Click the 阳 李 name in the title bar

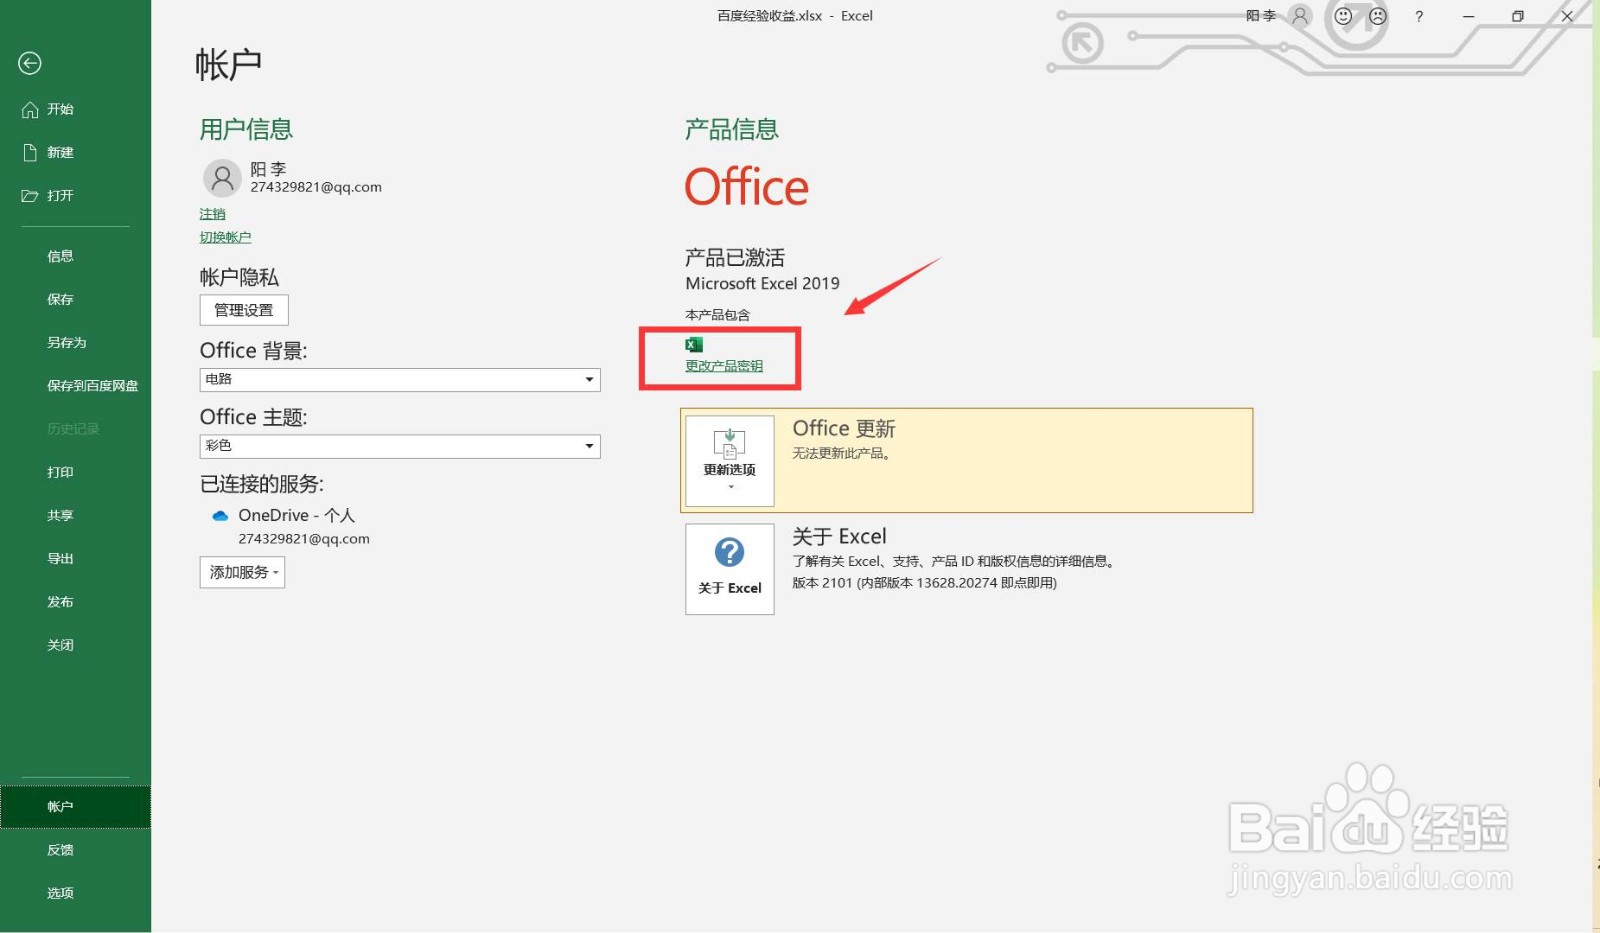(x=1261, y=16)
